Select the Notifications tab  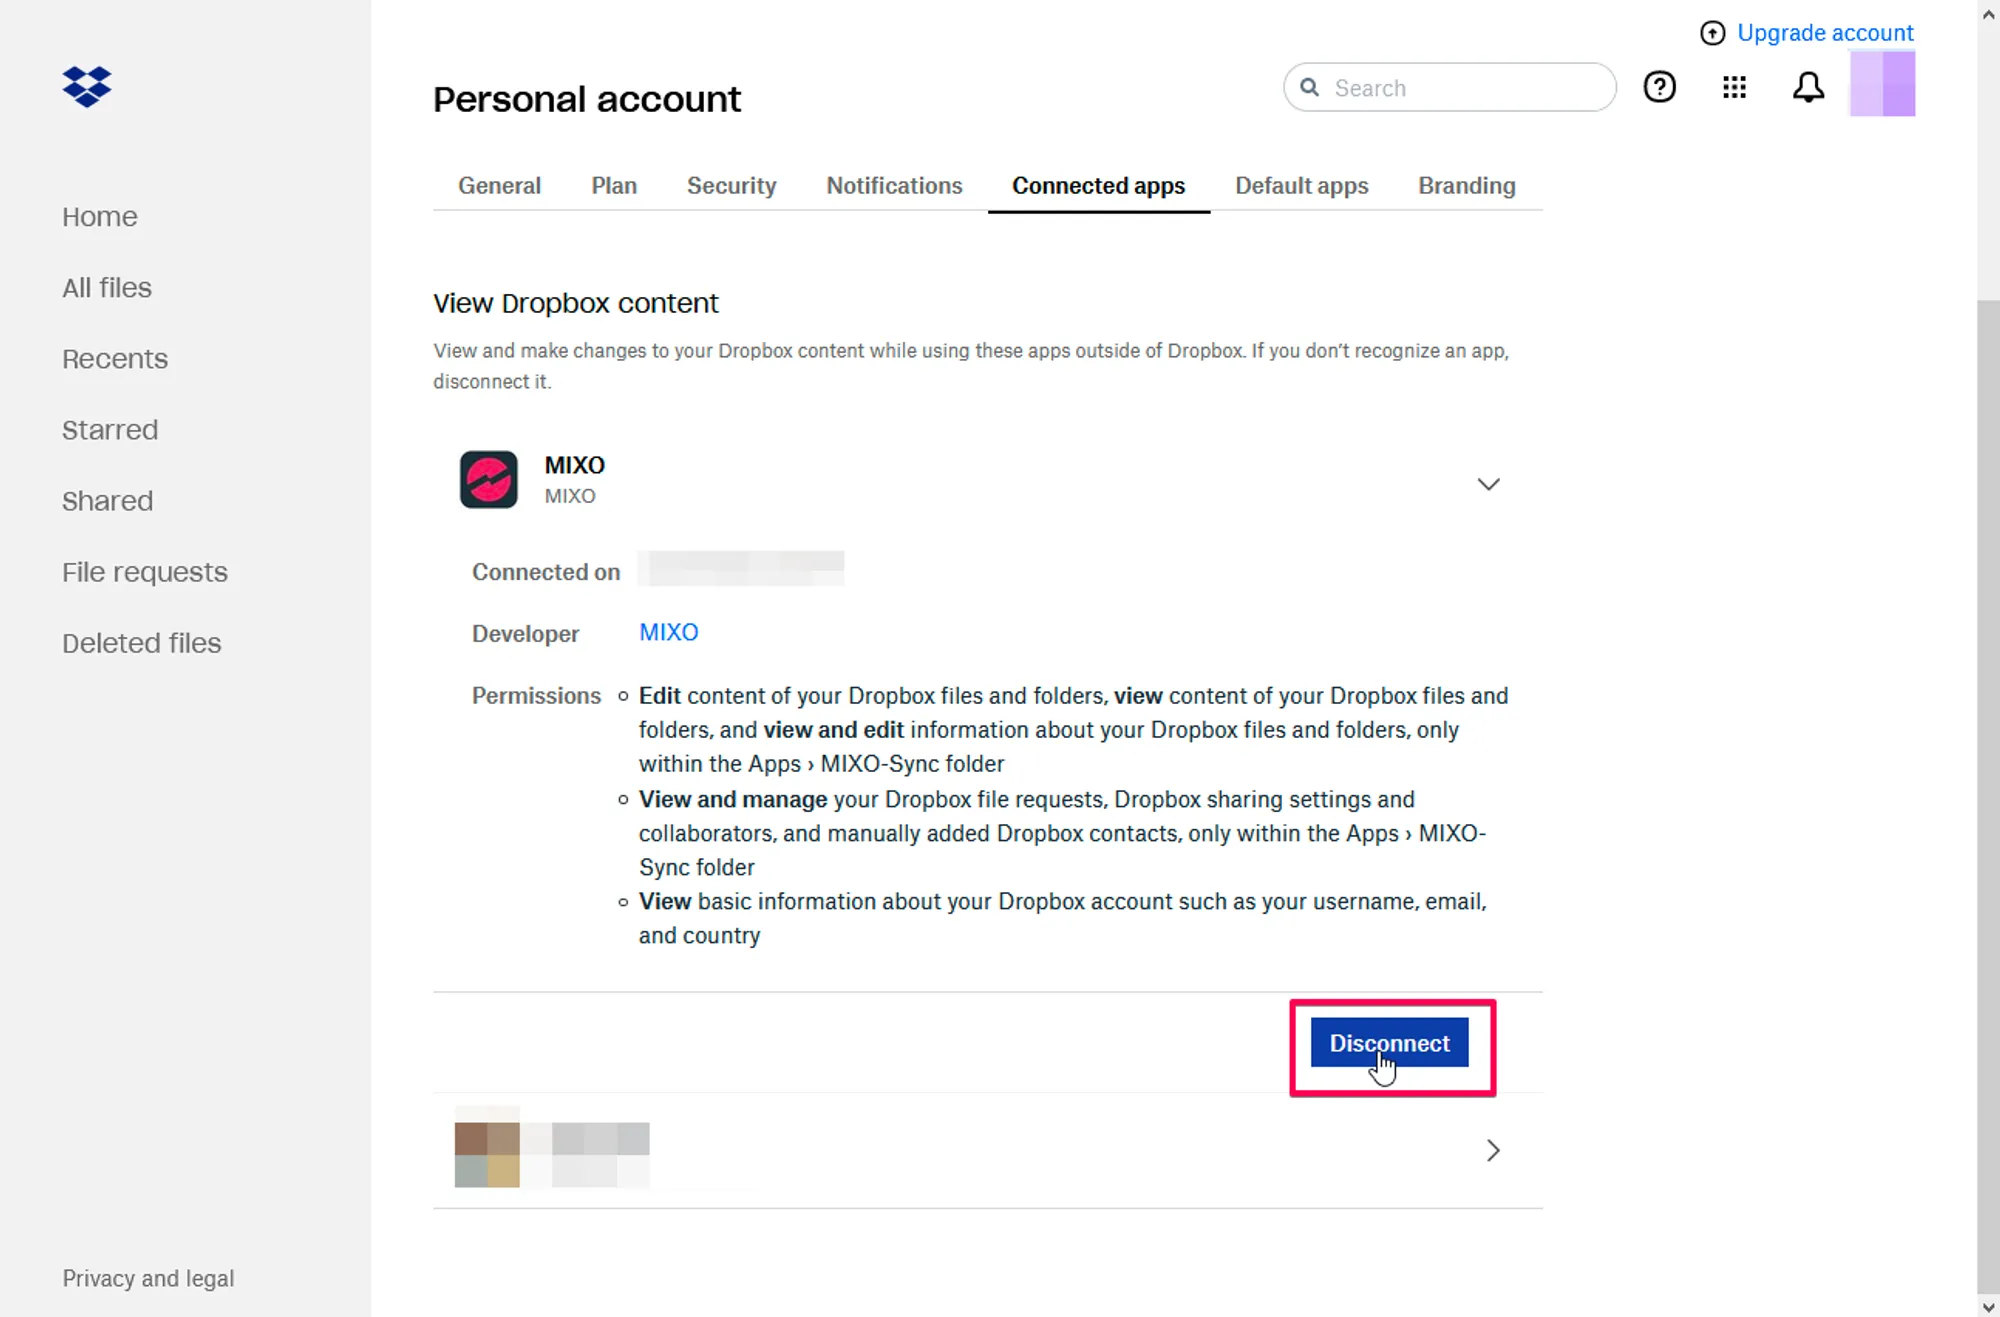pos(894,186)
